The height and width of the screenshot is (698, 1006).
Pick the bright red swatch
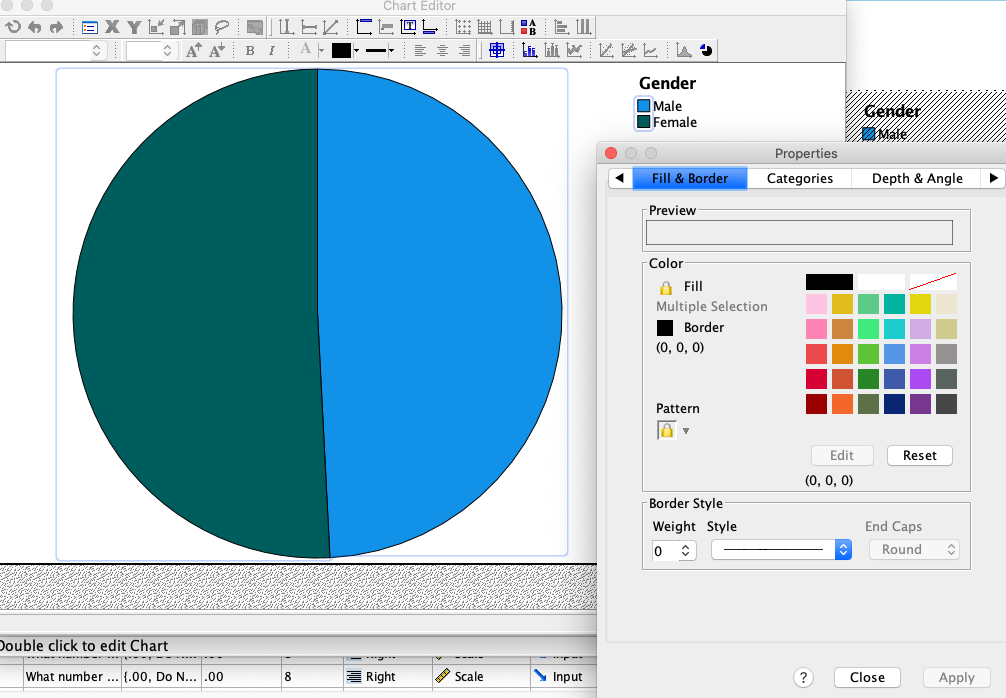[x=816, y=379]
